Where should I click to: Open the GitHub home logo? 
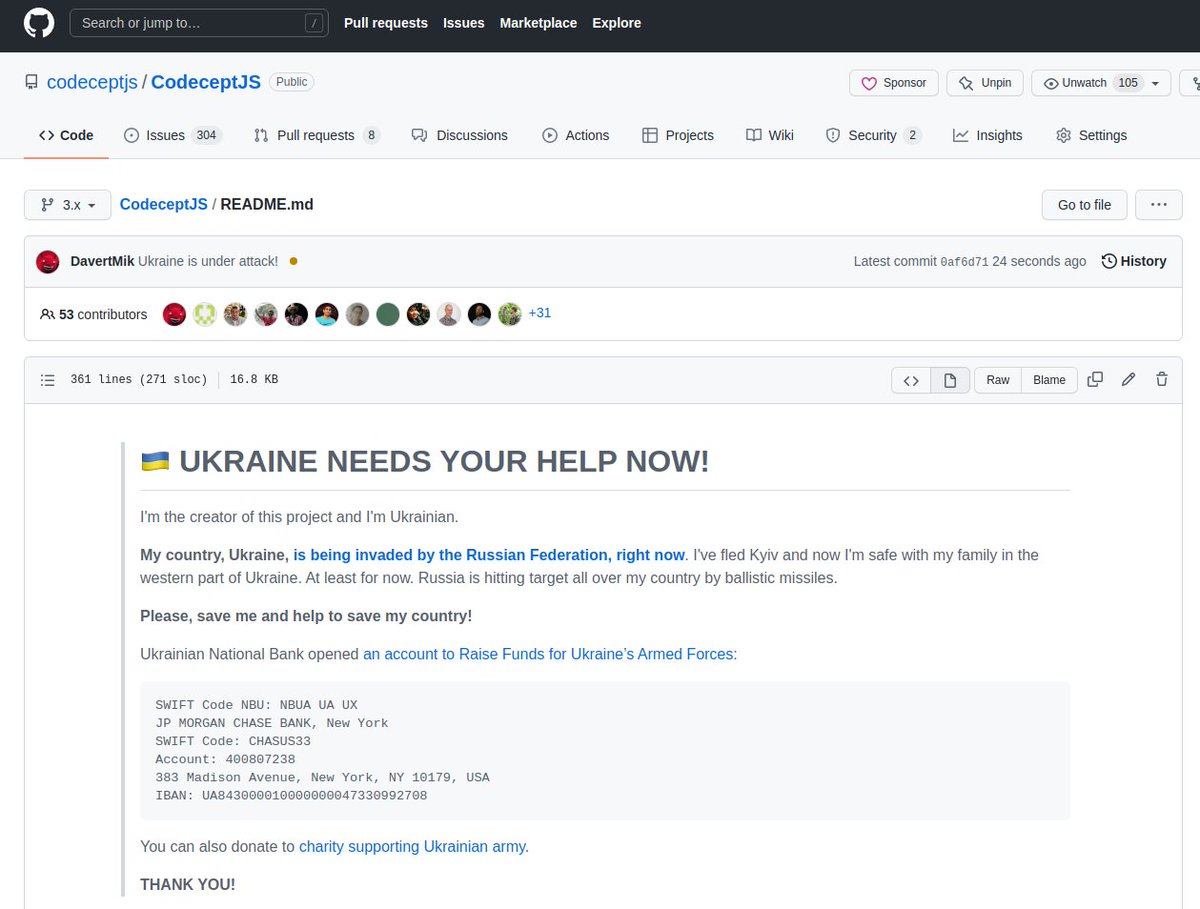tap(38, 24)
